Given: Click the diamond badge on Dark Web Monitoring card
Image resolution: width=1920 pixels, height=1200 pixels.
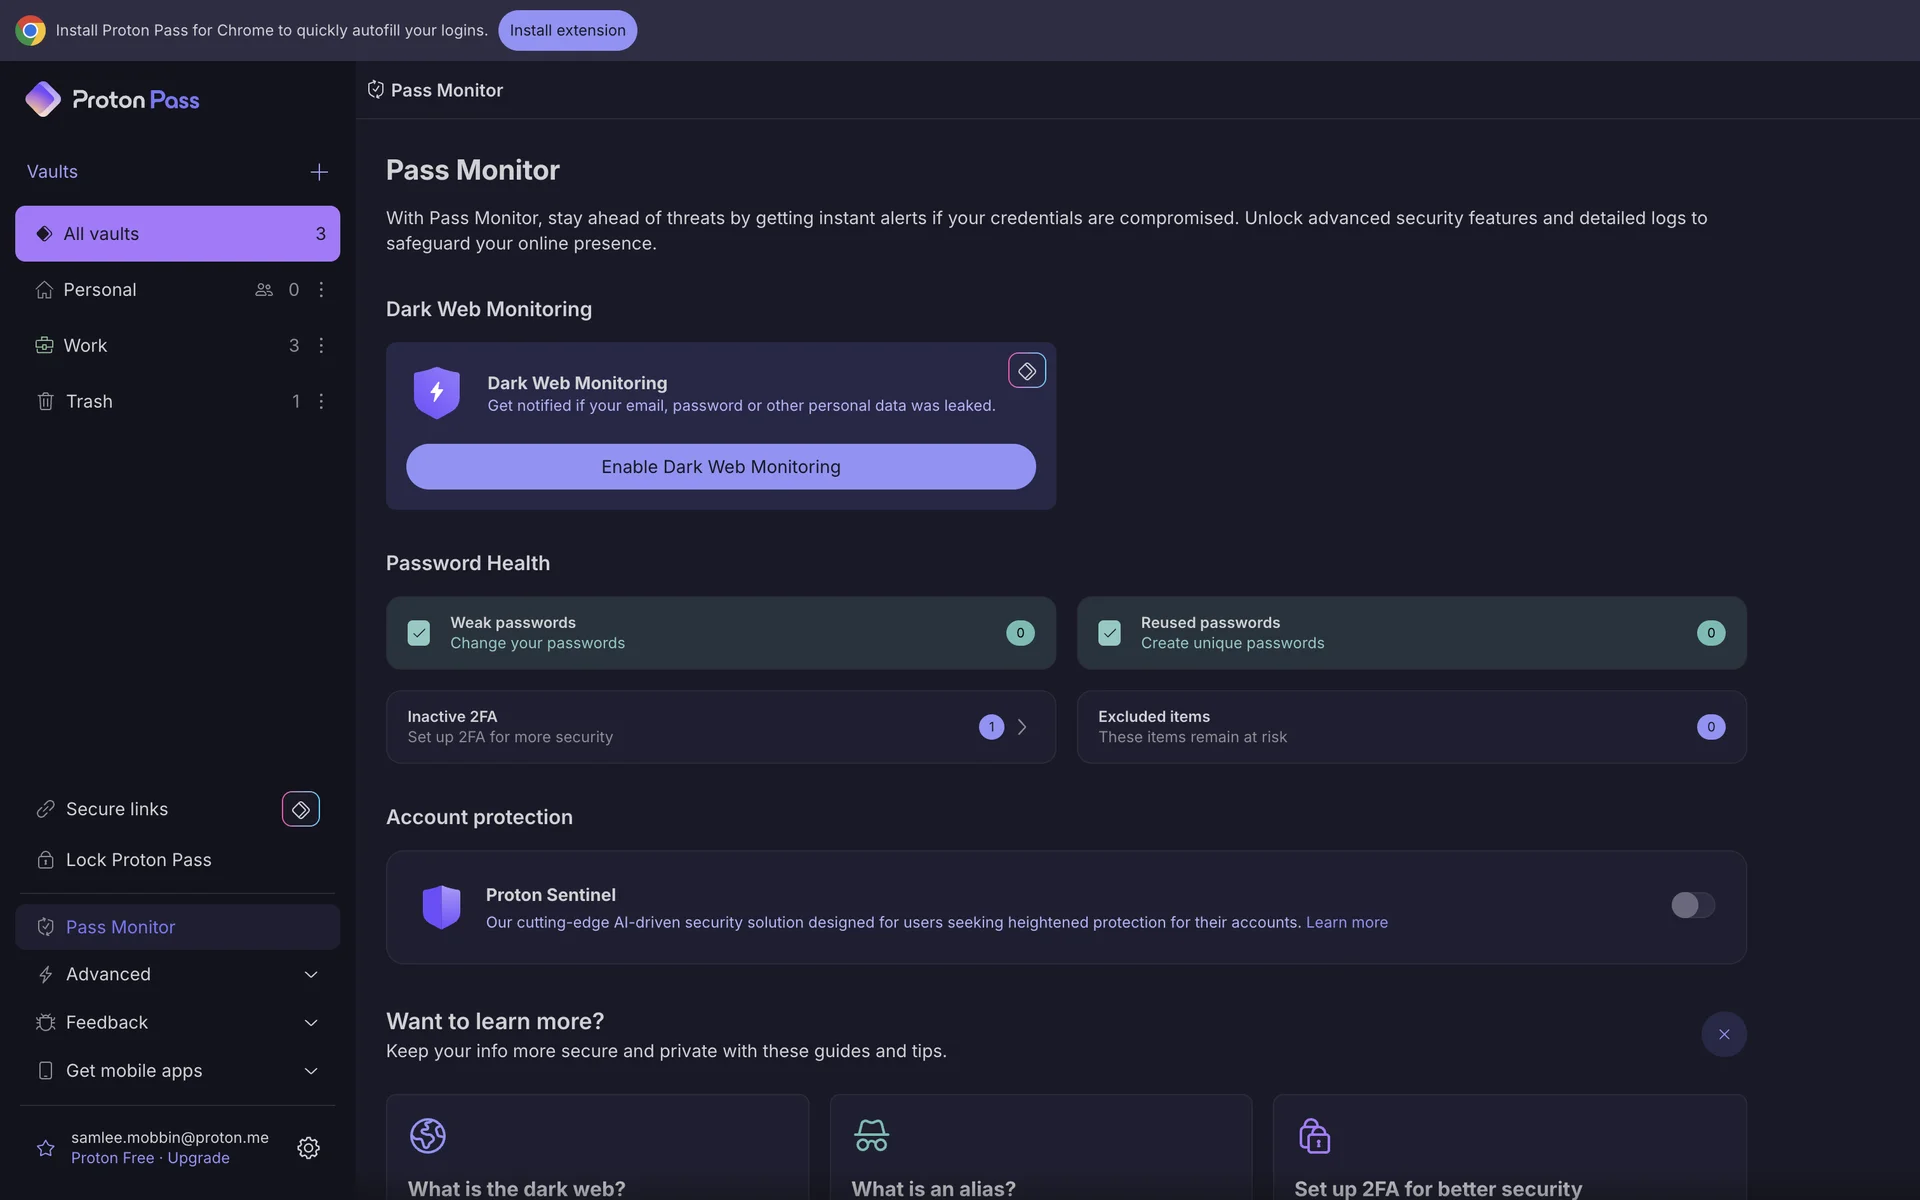Looking at the screenshot, I should point(1026,371).
